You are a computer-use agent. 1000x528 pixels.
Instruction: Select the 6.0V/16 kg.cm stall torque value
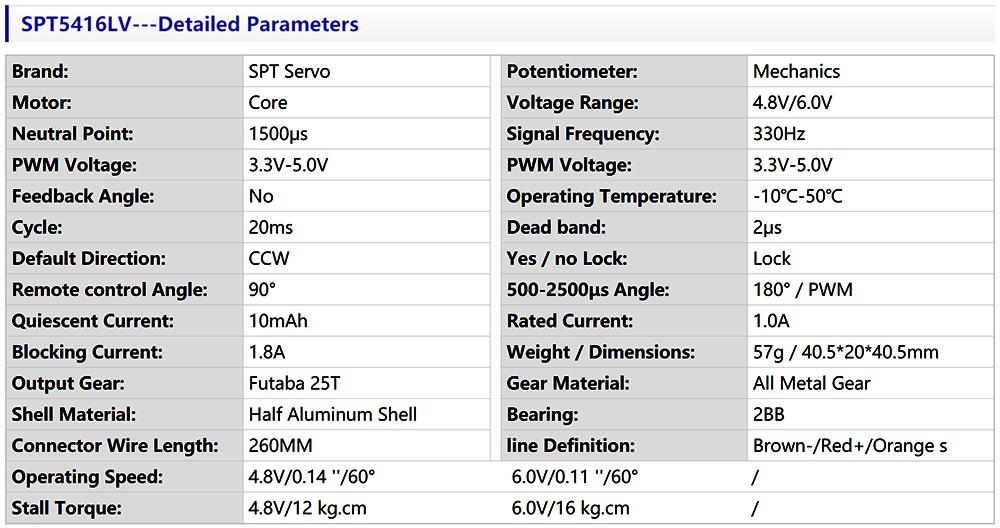pos(570,508)
